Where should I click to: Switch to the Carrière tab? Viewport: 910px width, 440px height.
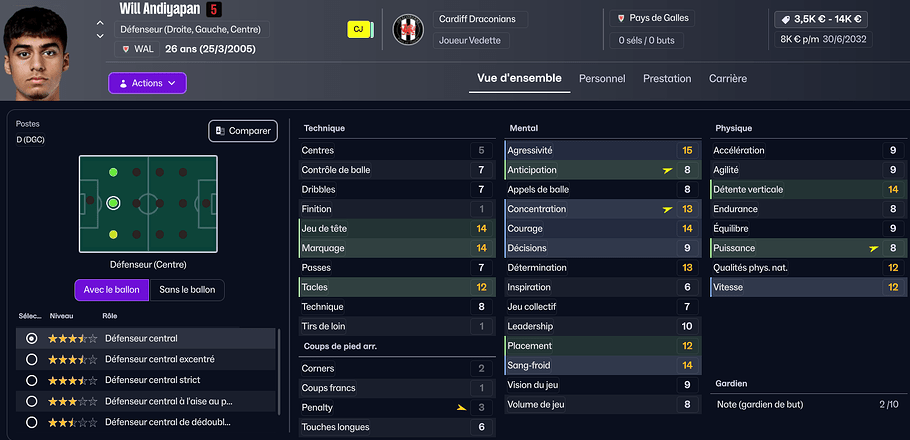coord(727,78)
